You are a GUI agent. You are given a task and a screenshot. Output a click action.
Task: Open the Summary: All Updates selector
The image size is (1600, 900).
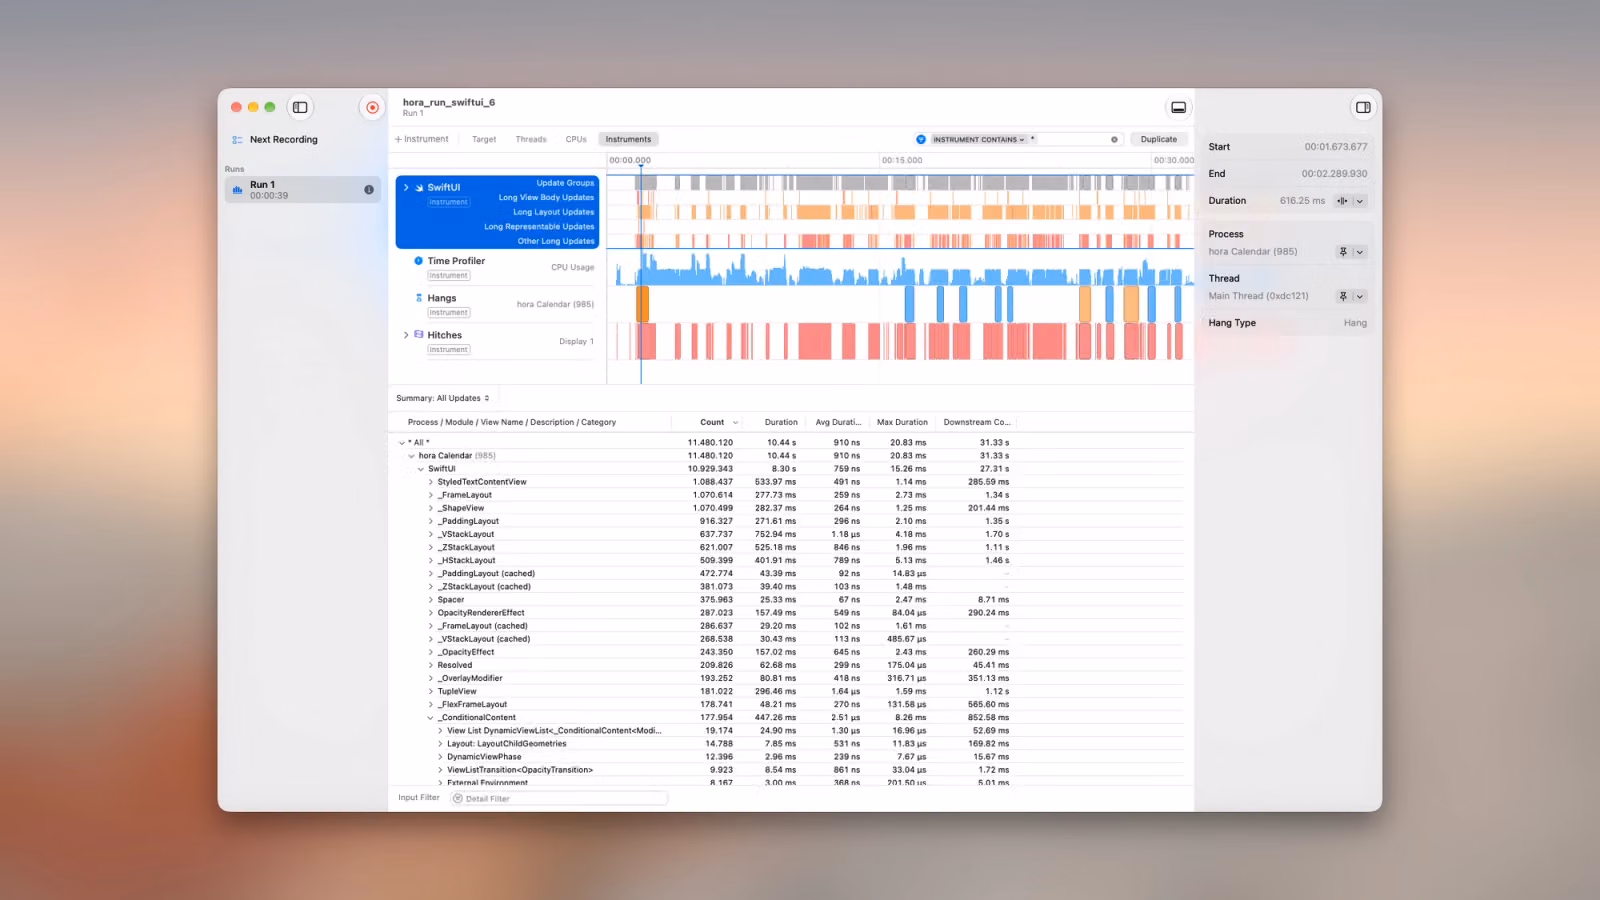click(443, 398)
